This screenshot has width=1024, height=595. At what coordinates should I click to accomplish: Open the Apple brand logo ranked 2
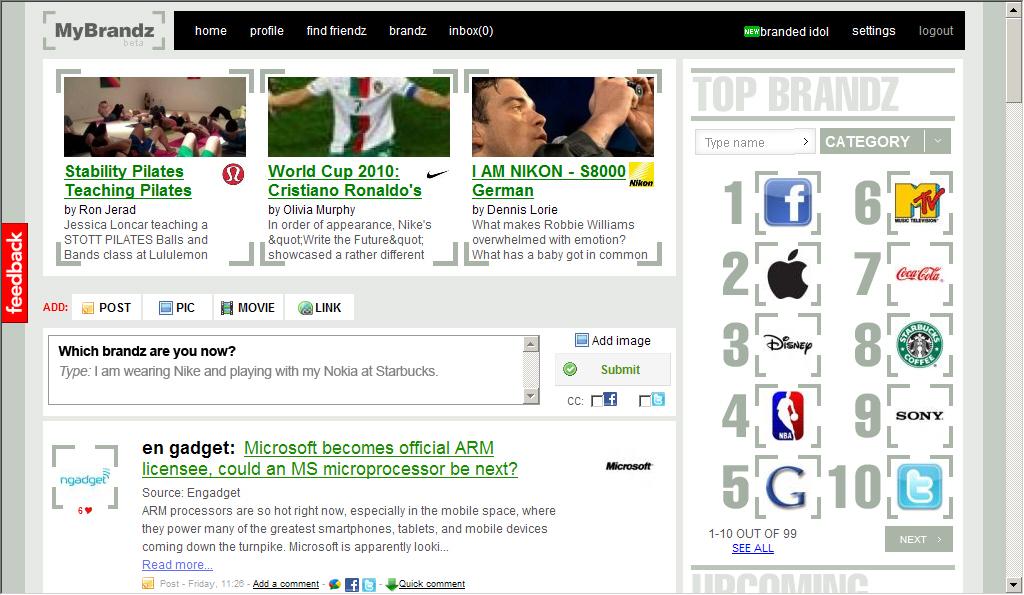coord(788,274)
